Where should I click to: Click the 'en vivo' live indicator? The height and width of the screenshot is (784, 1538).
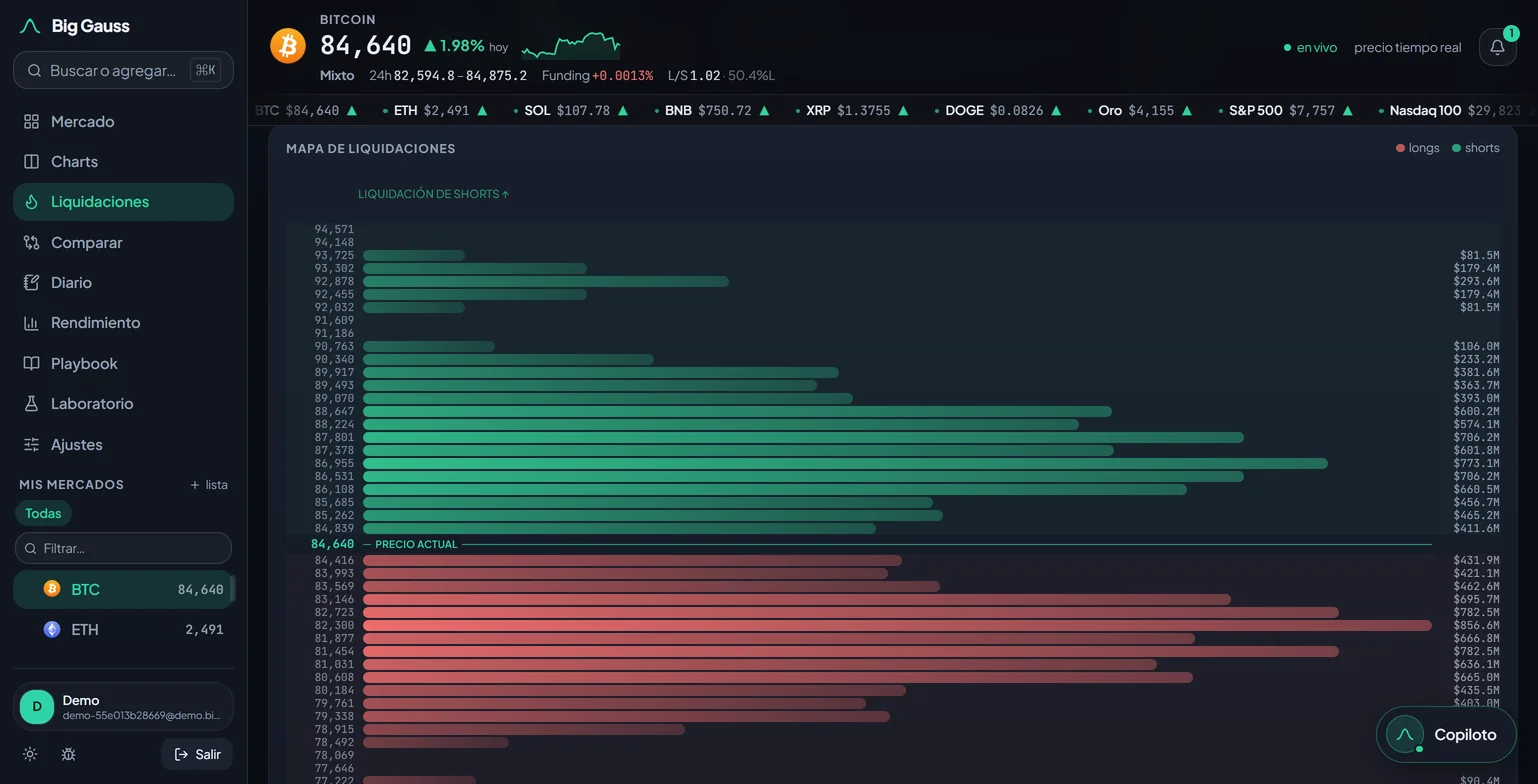click(x=1310, y=47)
